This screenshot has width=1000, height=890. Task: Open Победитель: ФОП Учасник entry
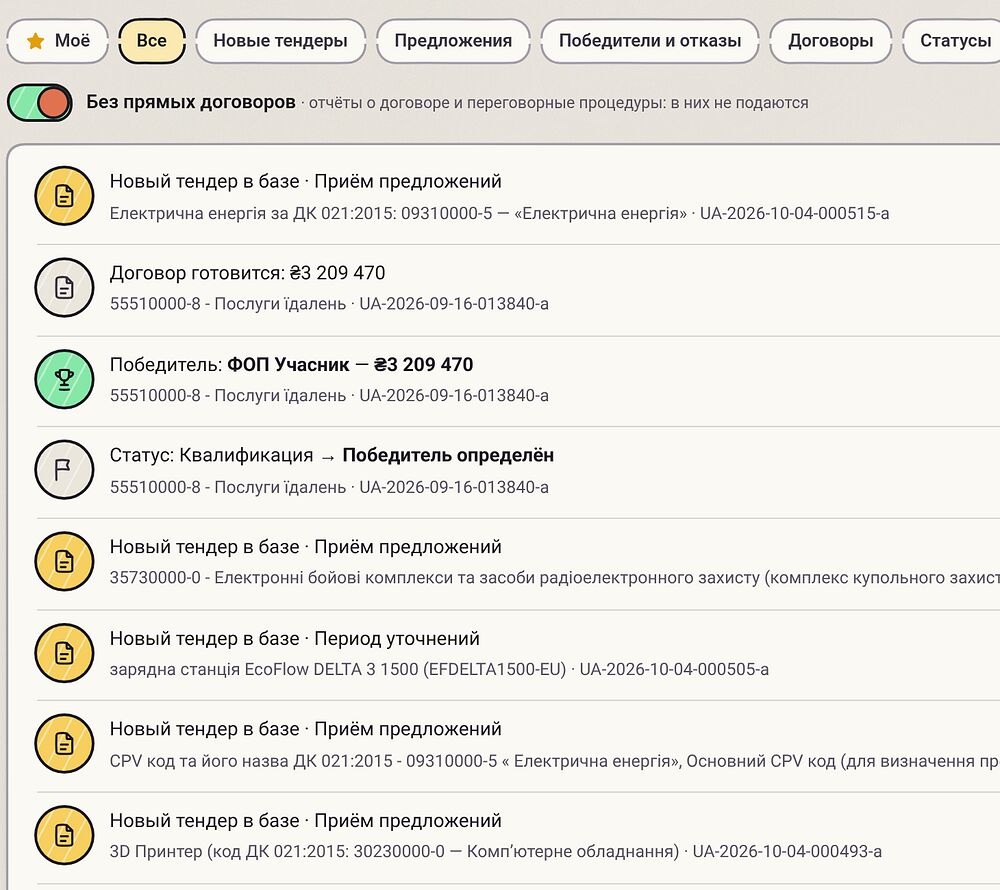[x=291, y=365]
